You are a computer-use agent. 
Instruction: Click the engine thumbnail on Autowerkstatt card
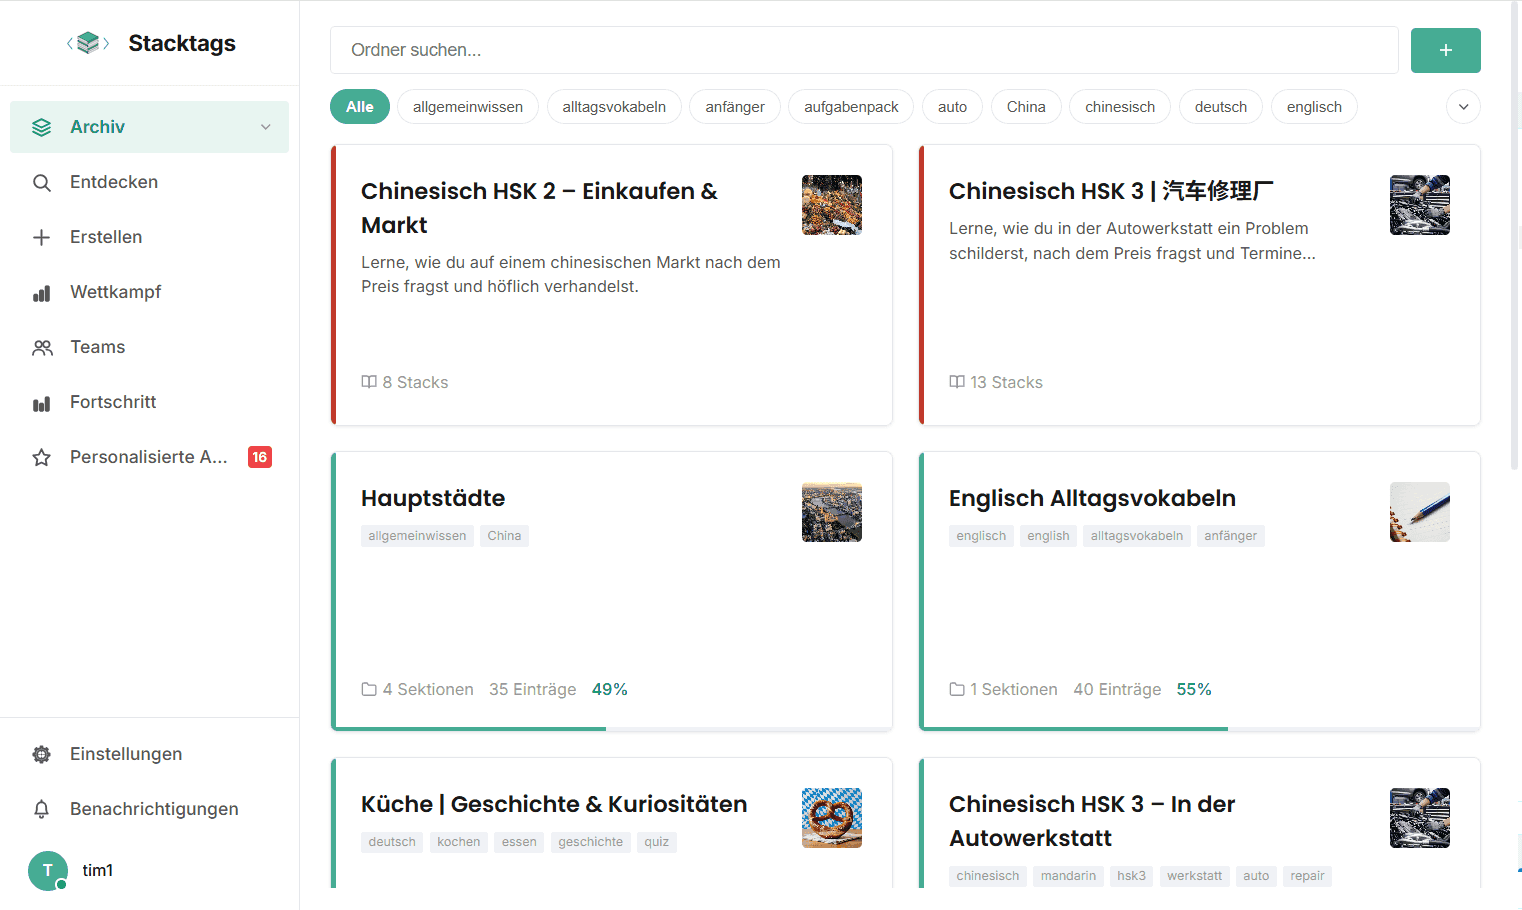(1420, 818)
